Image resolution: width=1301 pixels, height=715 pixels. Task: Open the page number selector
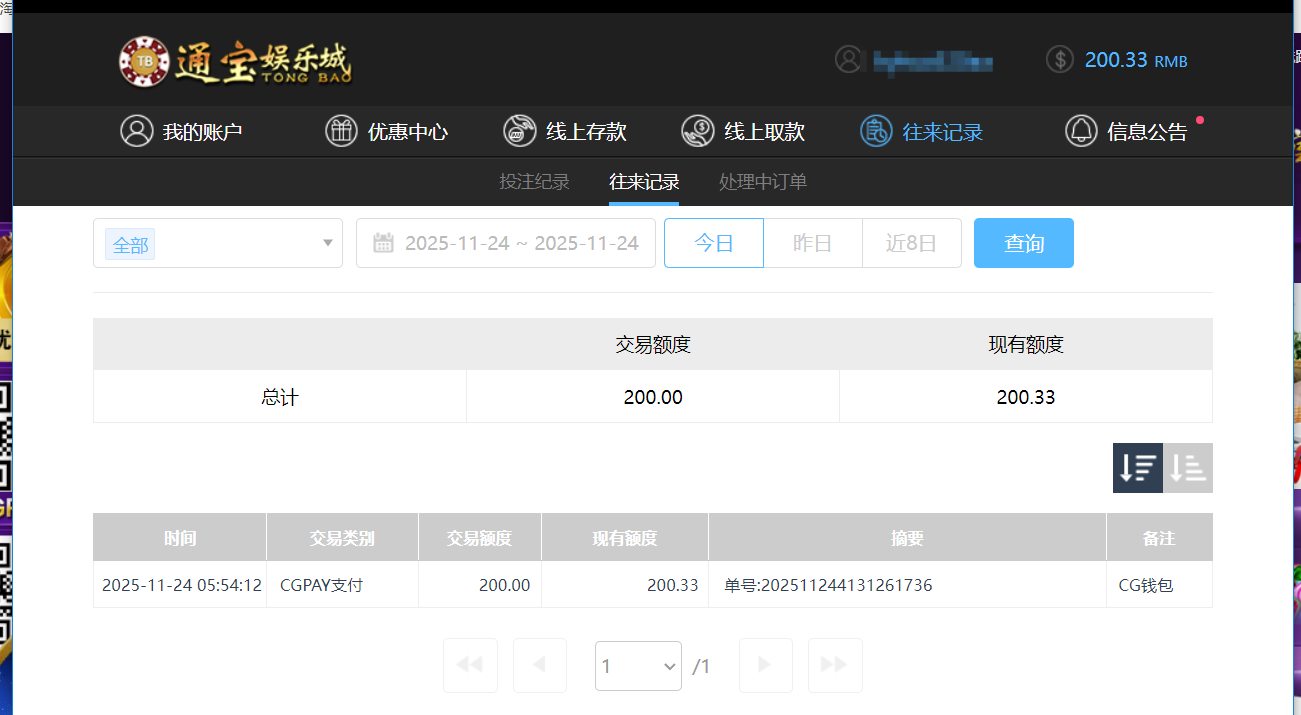tap(638, 665)
